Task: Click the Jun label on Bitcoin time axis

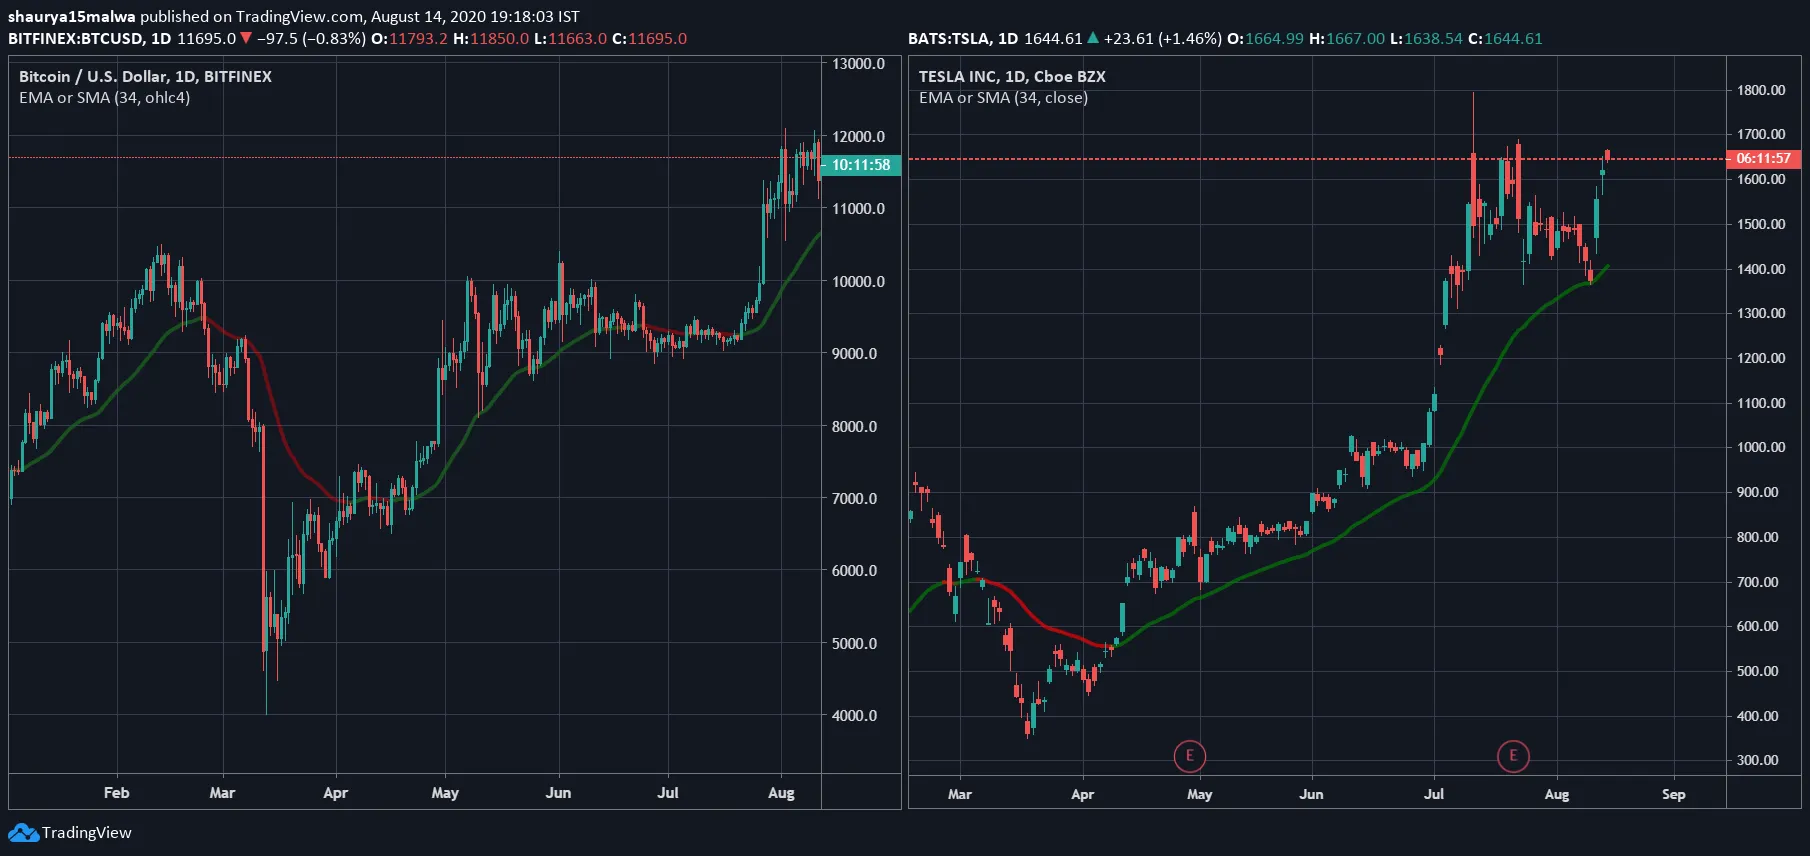Action: [x=558, y=792]
